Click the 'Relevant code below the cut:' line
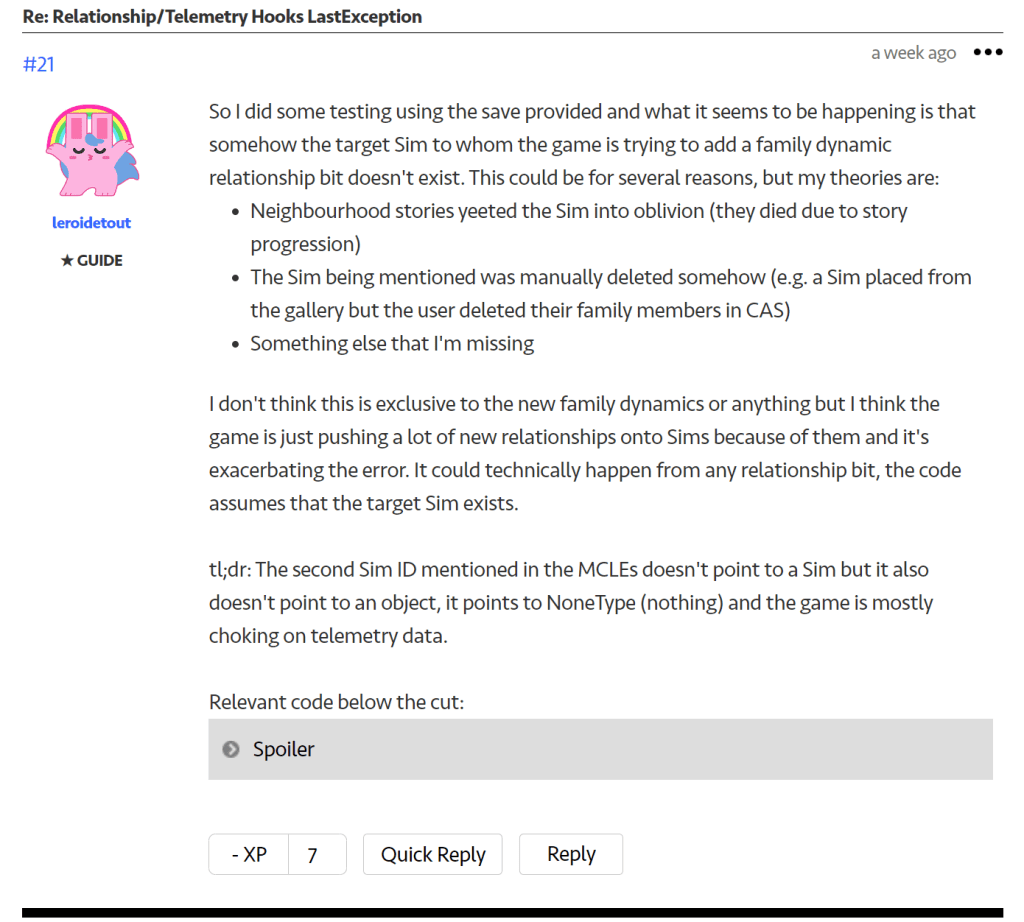This screenshot has width=1024, height=922. pos(337,702)
